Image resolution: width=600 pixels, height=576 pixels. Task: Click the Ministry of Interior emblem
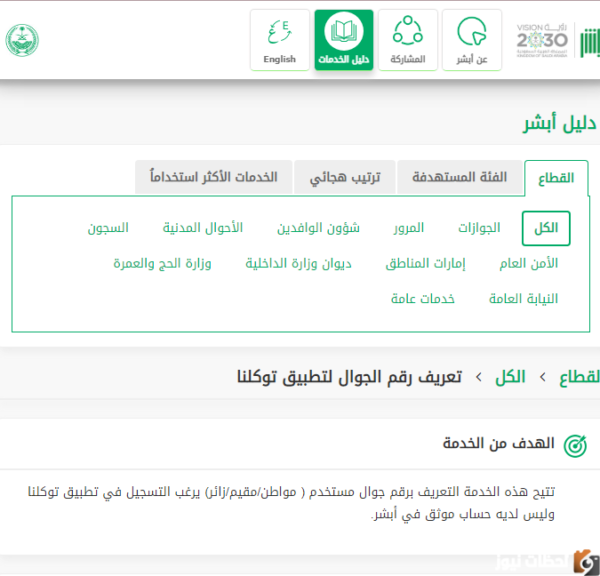point(22,40)
